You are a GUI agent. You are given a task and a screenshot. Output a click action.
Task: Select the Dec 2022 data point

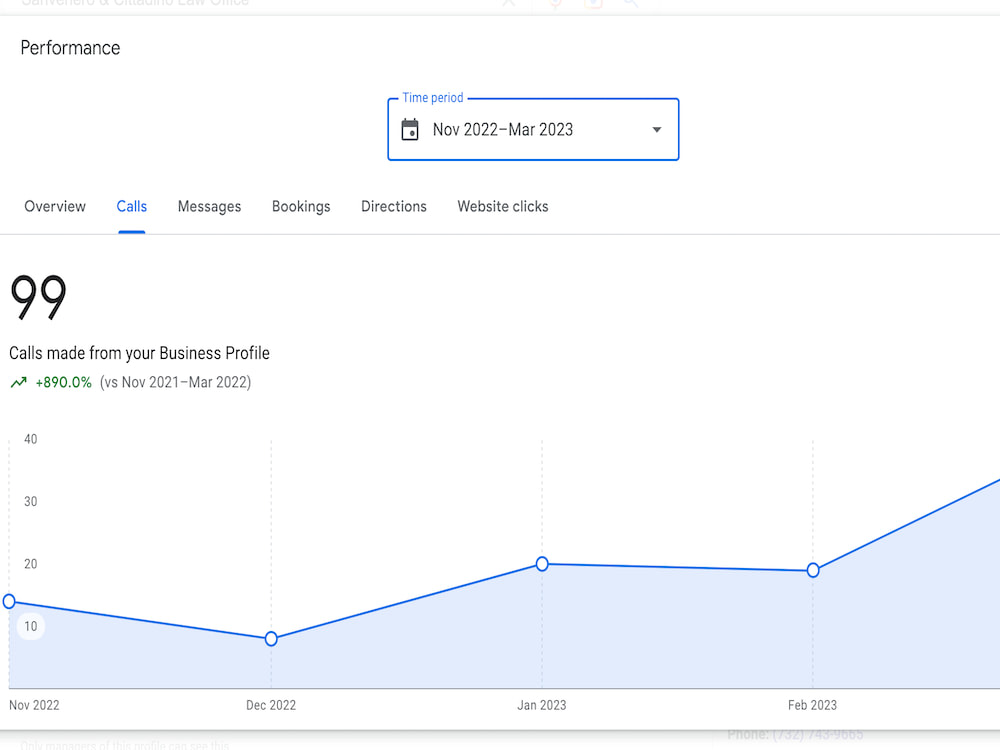point(271,638)
